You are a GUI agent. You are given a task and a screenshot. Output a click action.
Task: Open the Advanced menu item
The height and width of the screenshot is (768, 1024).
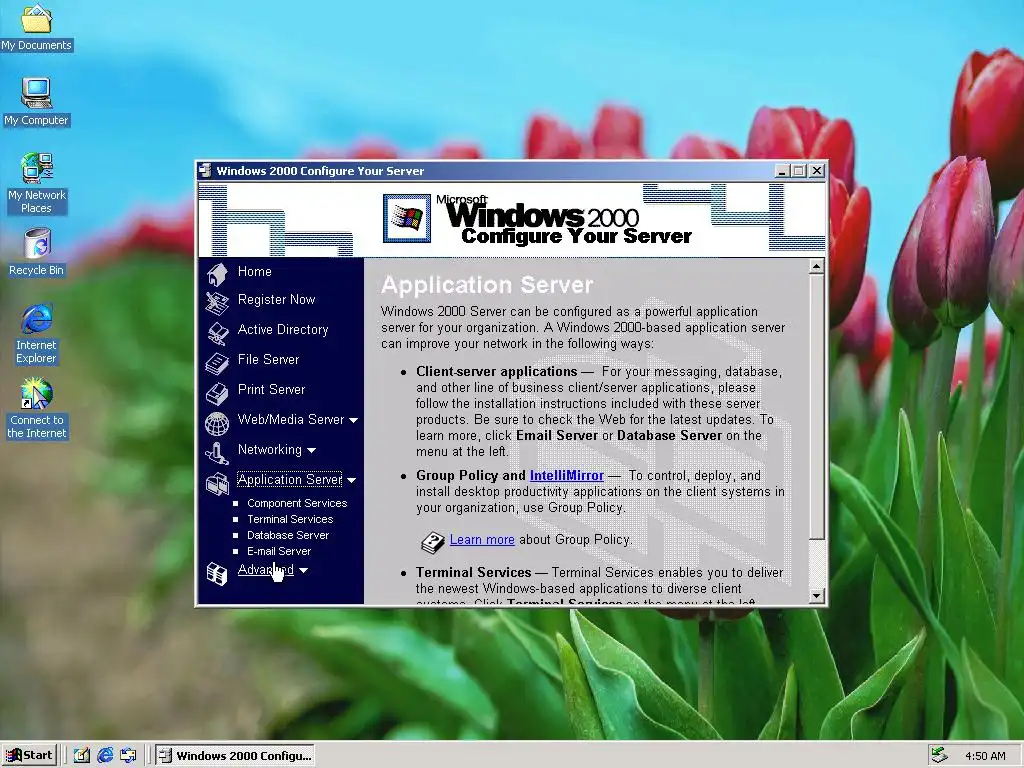pyautogui.click(x=266, y=569)
